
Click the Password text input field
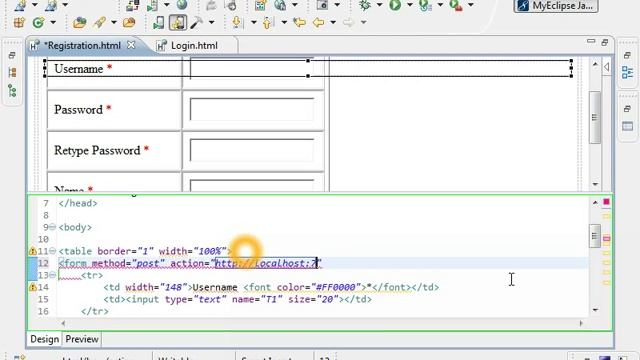[251, 109]
